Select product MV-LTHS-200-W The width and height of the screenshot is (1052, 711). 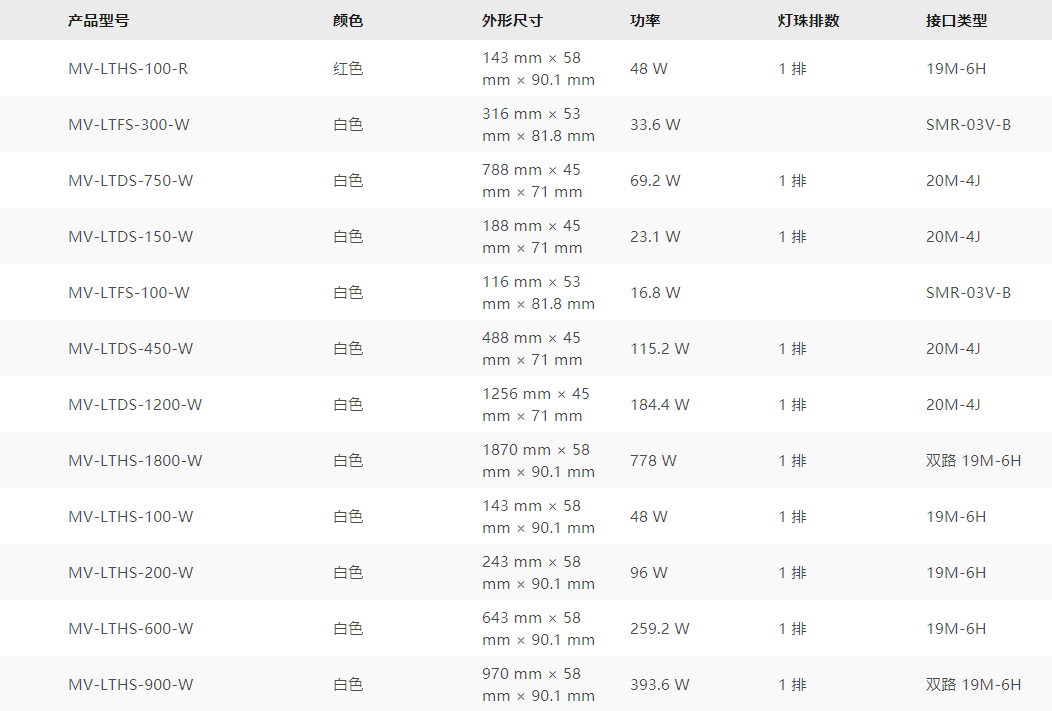tap(131, 573)
